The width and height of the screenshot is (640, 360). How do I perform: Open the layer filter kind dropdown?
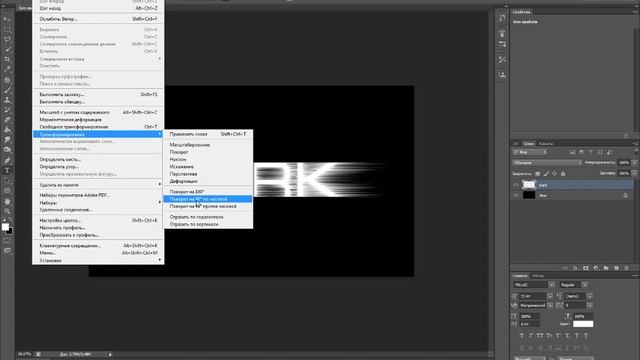click(x=530, y=152)
